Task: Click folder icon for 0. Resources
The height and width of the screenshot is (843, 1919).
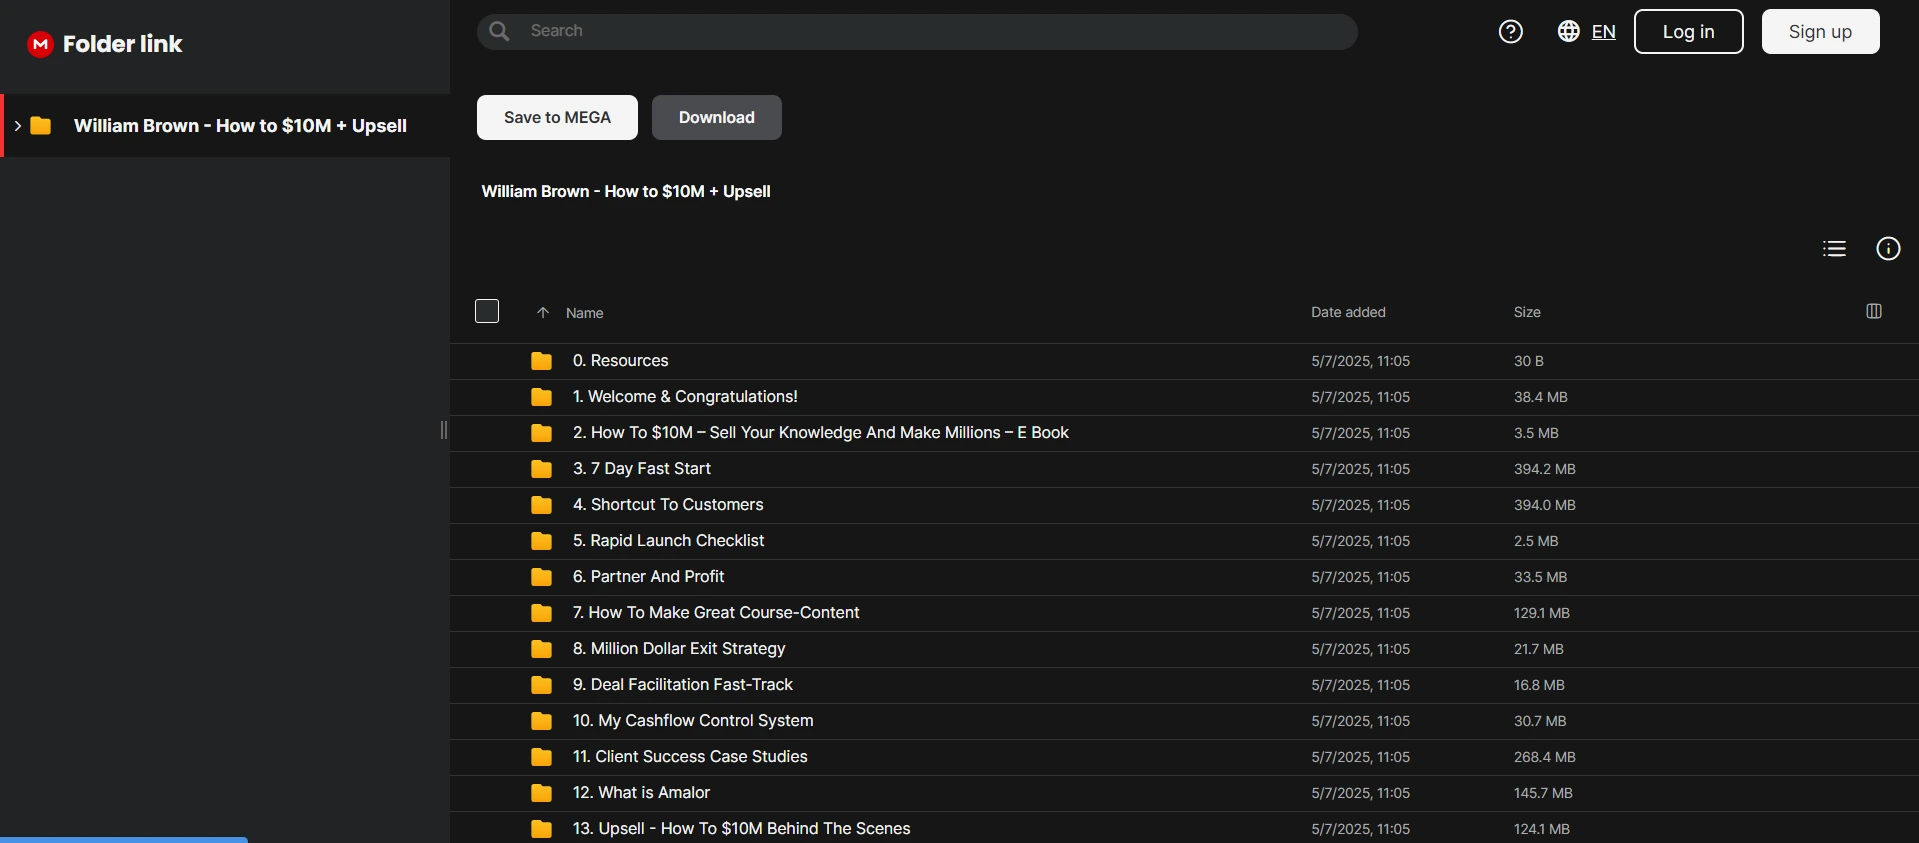Action: 541,361
